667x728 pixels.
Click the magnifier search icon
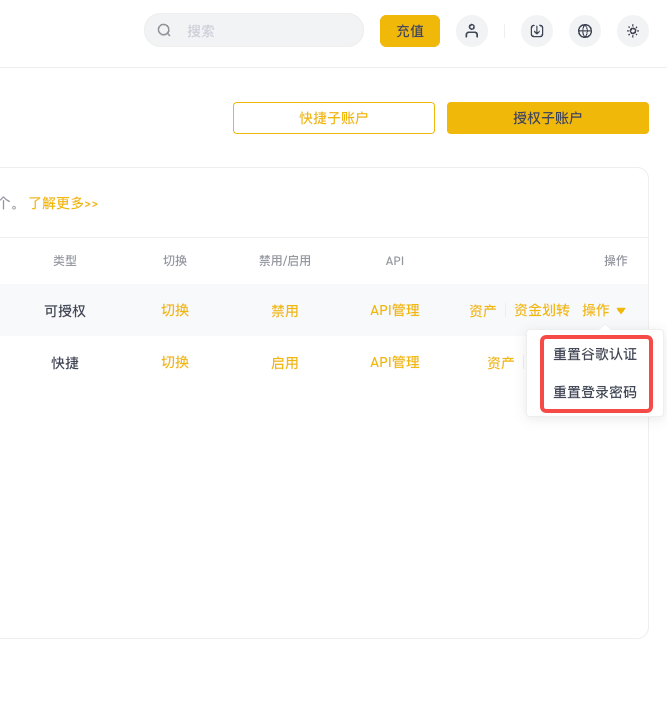(164, 31)
